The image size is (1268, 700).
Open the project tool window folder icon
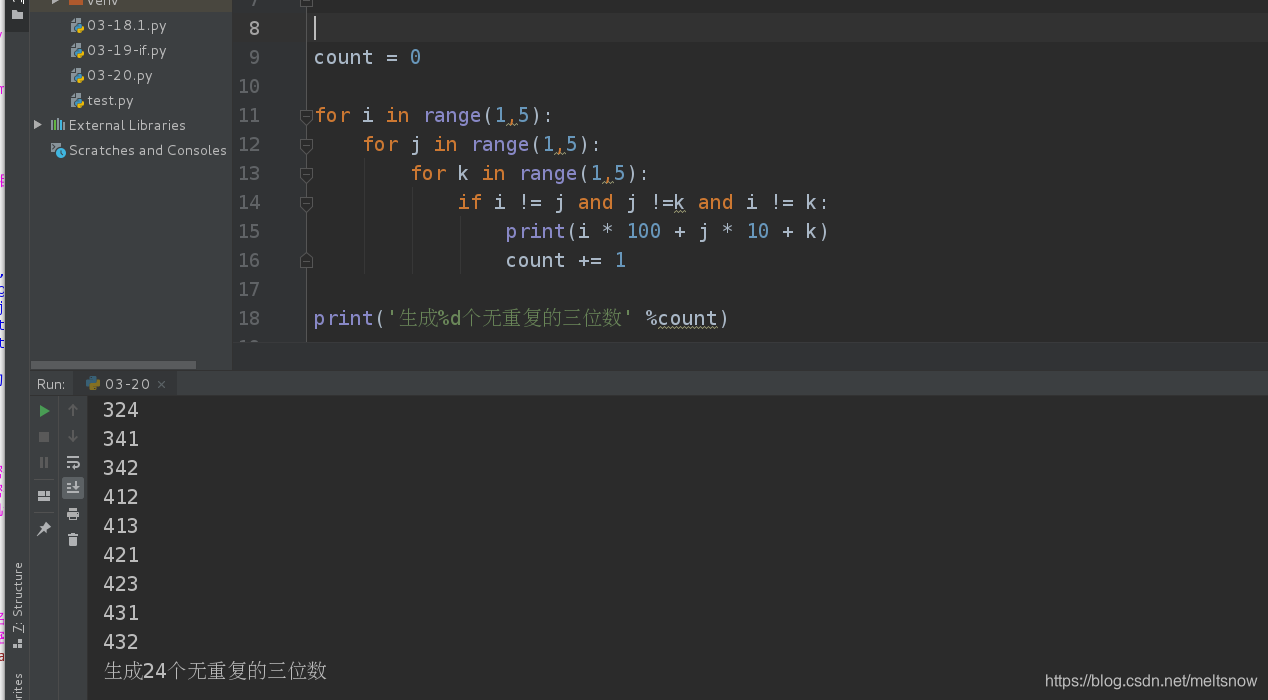17,14
